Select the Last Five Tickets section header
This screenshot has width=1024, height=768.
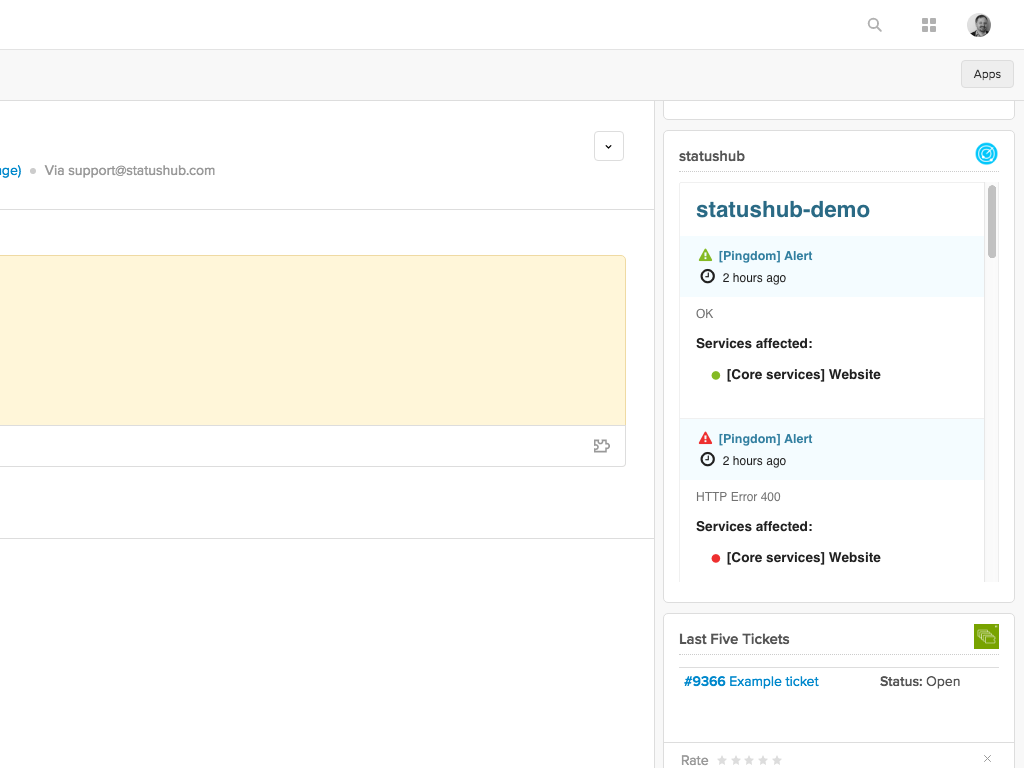(733, 638)
